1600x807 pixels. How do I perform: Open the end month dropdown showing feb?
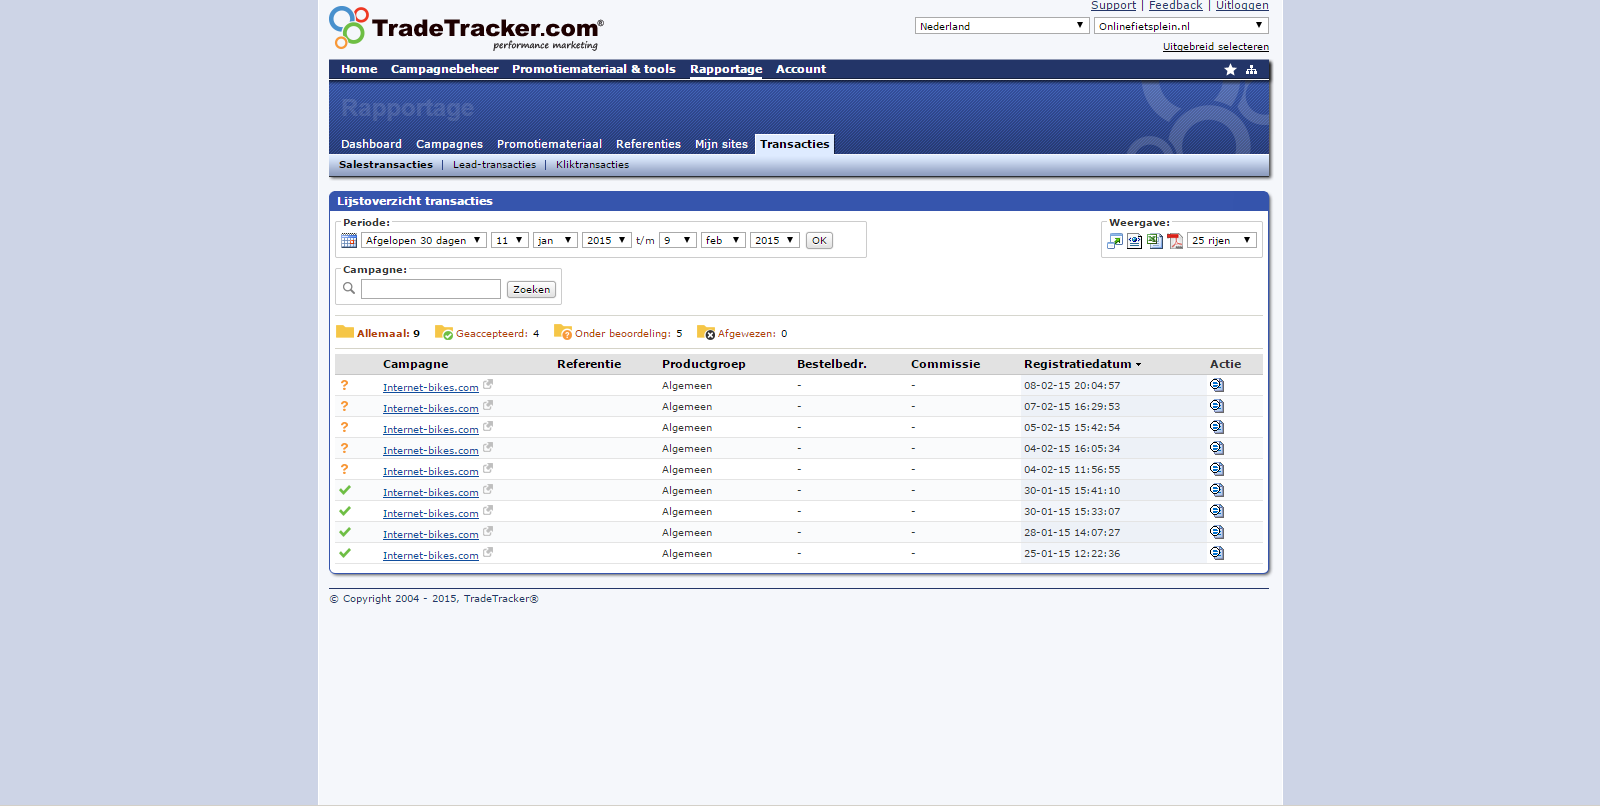click(x=723, y=241)
